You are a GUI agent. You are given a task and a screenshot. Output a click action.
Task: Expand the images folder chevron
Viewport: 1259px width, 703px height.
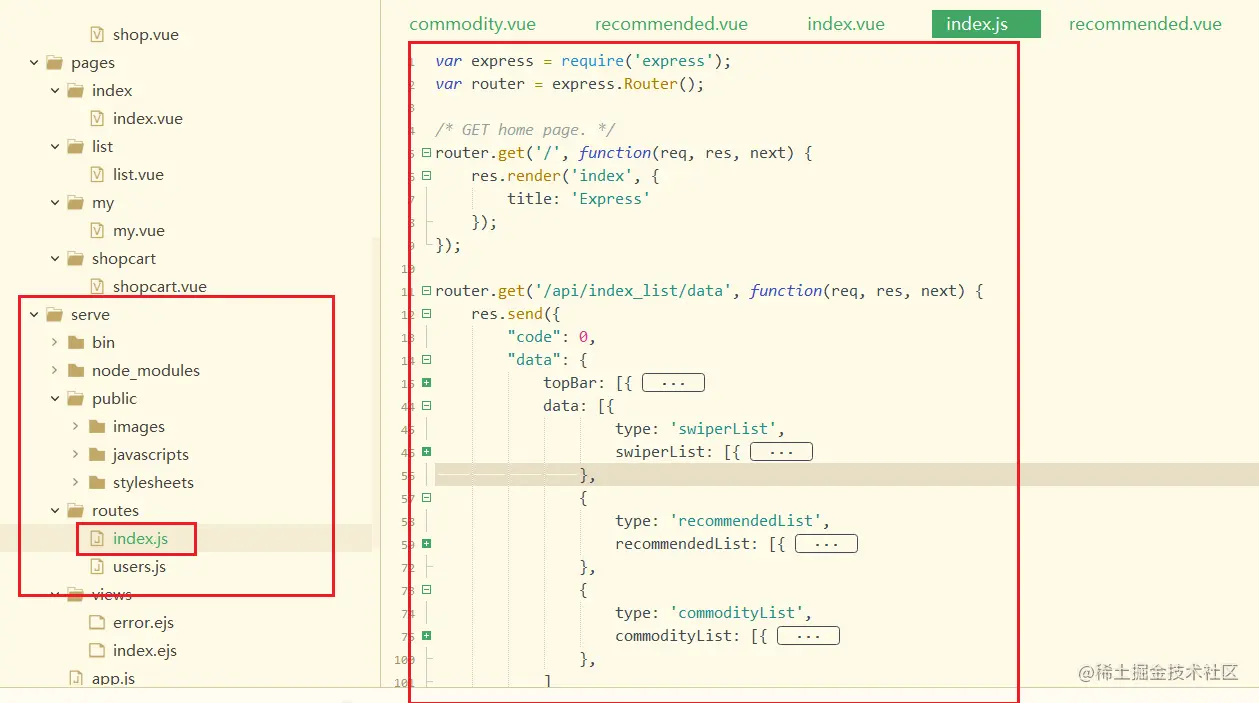[x=76, y=426]
